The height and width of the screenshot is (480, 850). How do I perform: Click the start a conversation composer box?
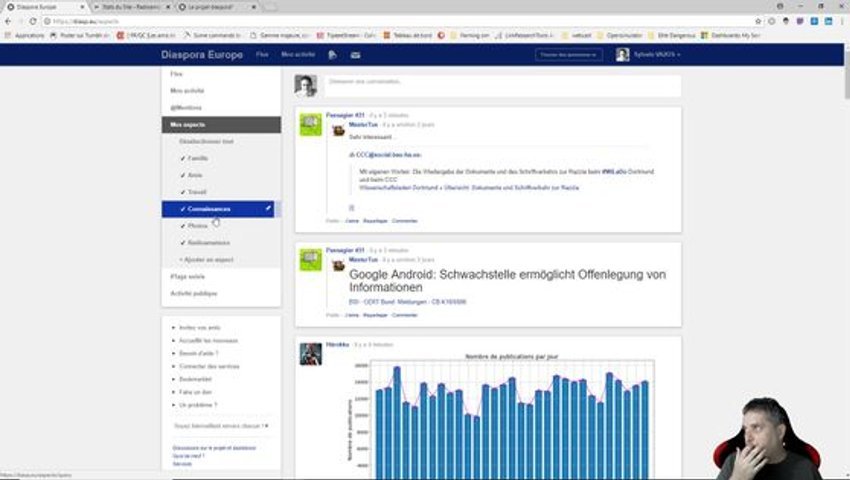point(503,86)
